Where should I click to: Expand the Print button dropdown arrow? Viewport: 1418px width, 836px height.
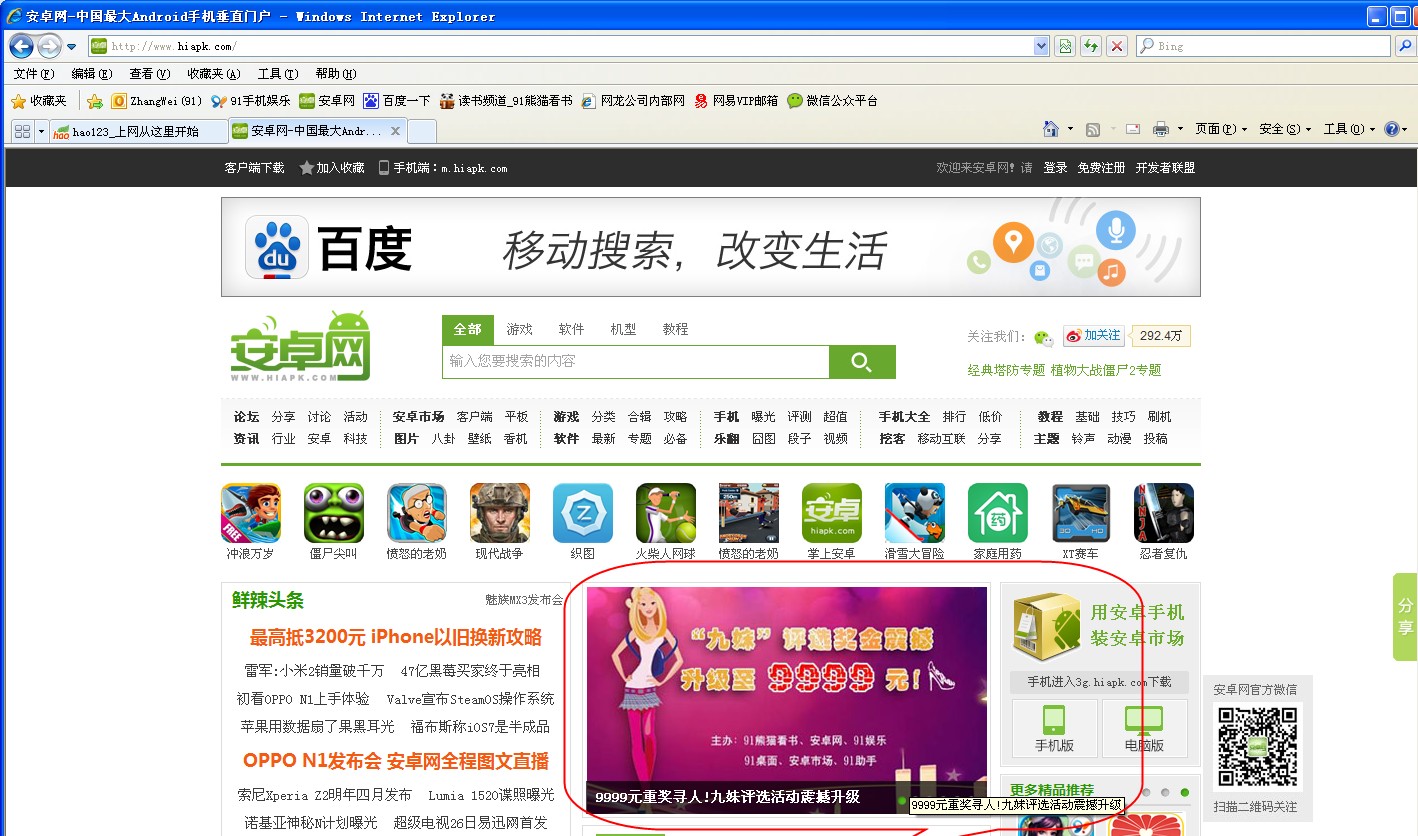[1180, 129]
